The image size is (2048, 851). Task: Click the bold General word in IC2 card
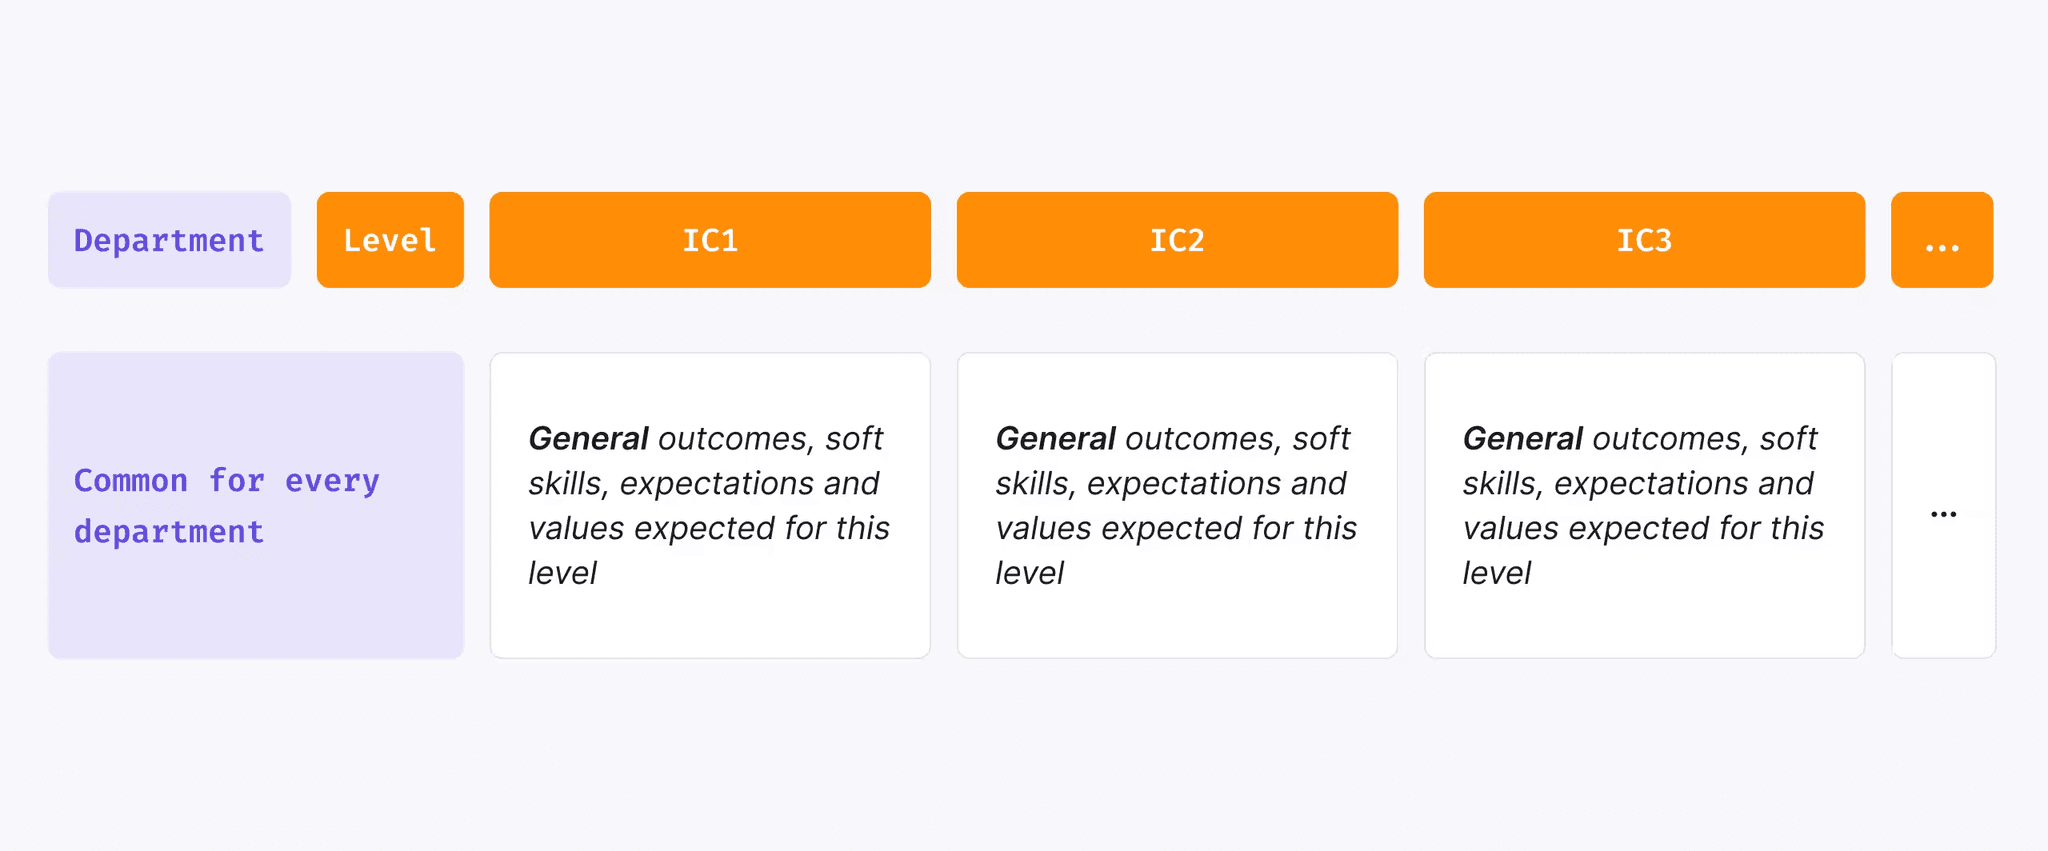tap(1055, 438)
